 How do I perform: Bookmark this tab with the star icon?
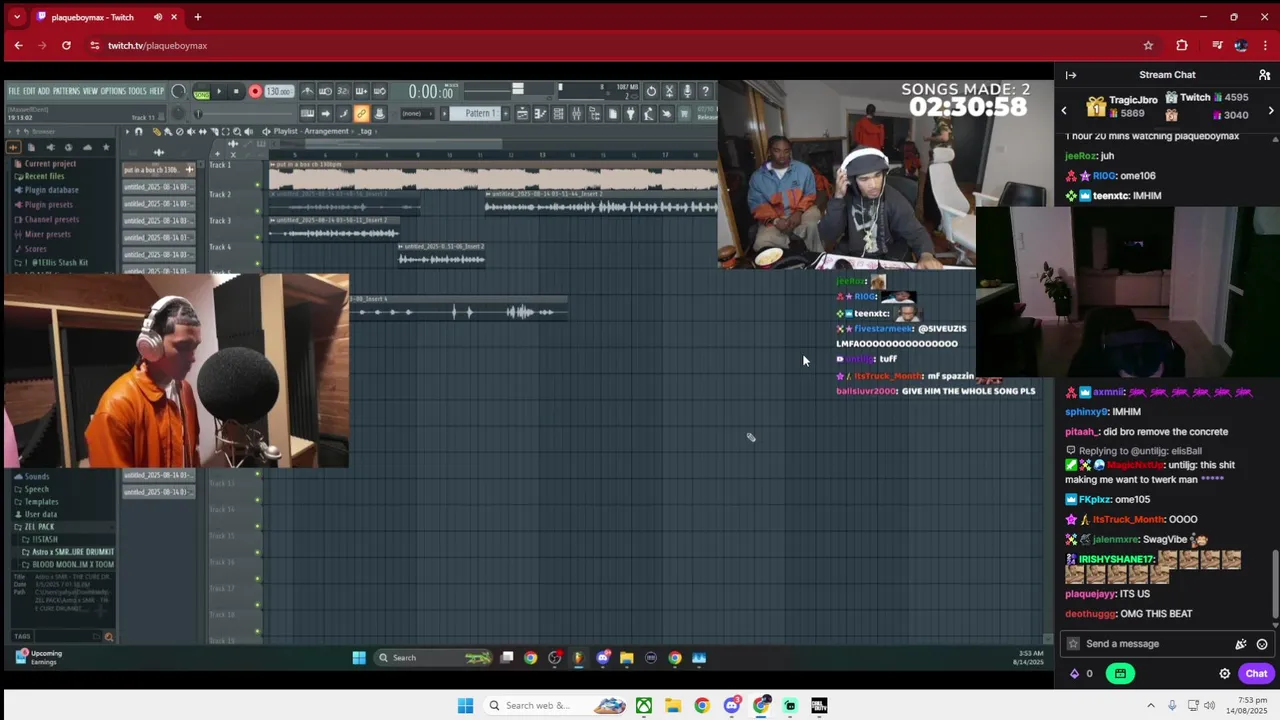coord(1148,45)
